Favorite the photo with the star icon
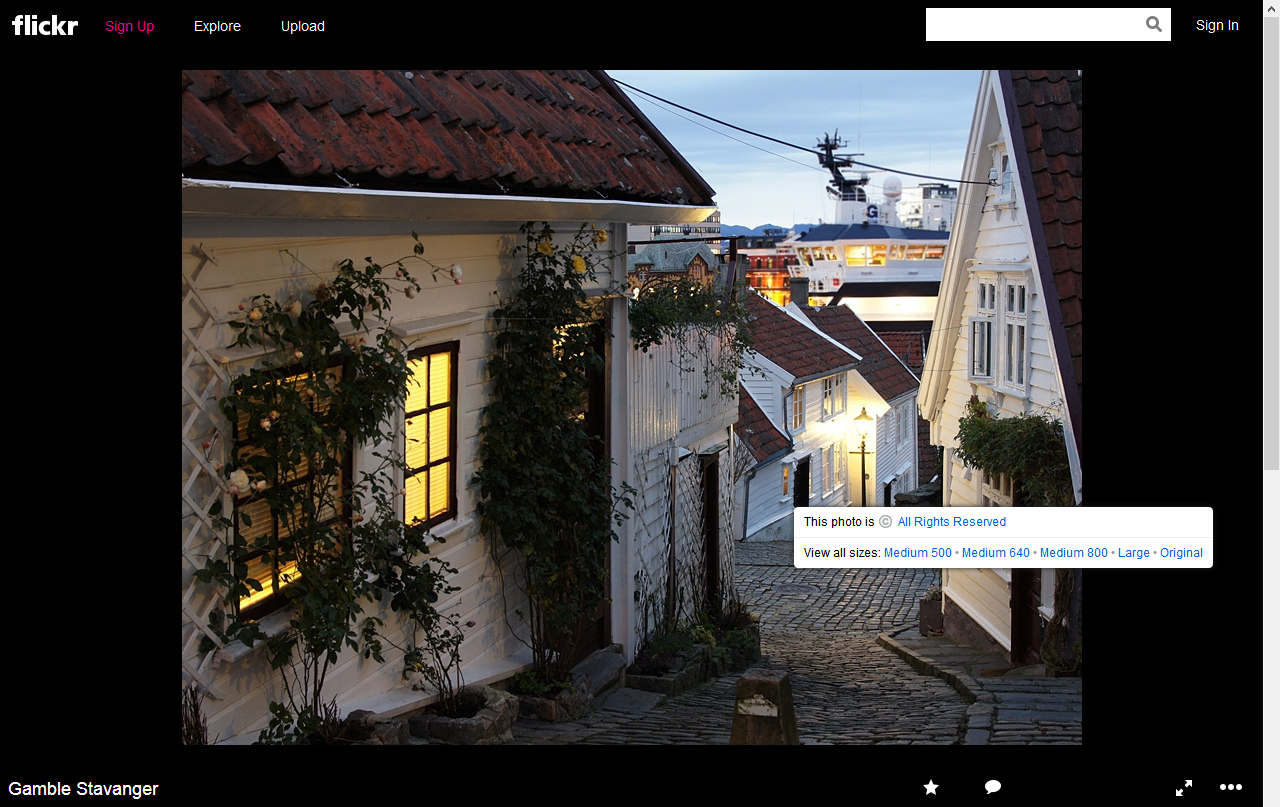Screen dimensions: 1280x807 (x=931, y=788)
